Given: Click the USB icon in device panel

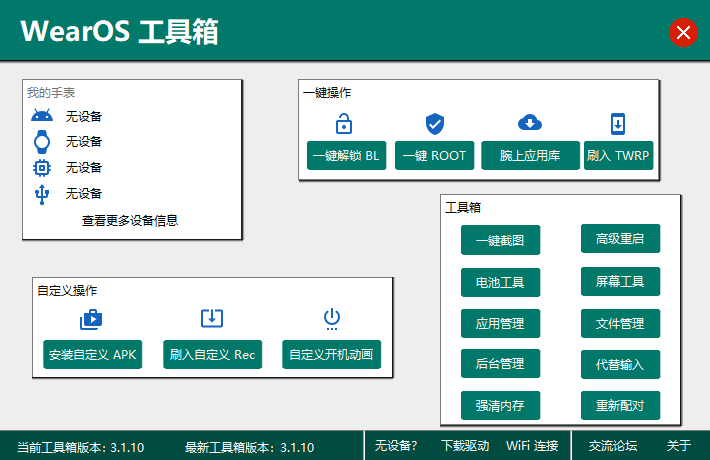Looking at the screenshot, I should point(42,194).
